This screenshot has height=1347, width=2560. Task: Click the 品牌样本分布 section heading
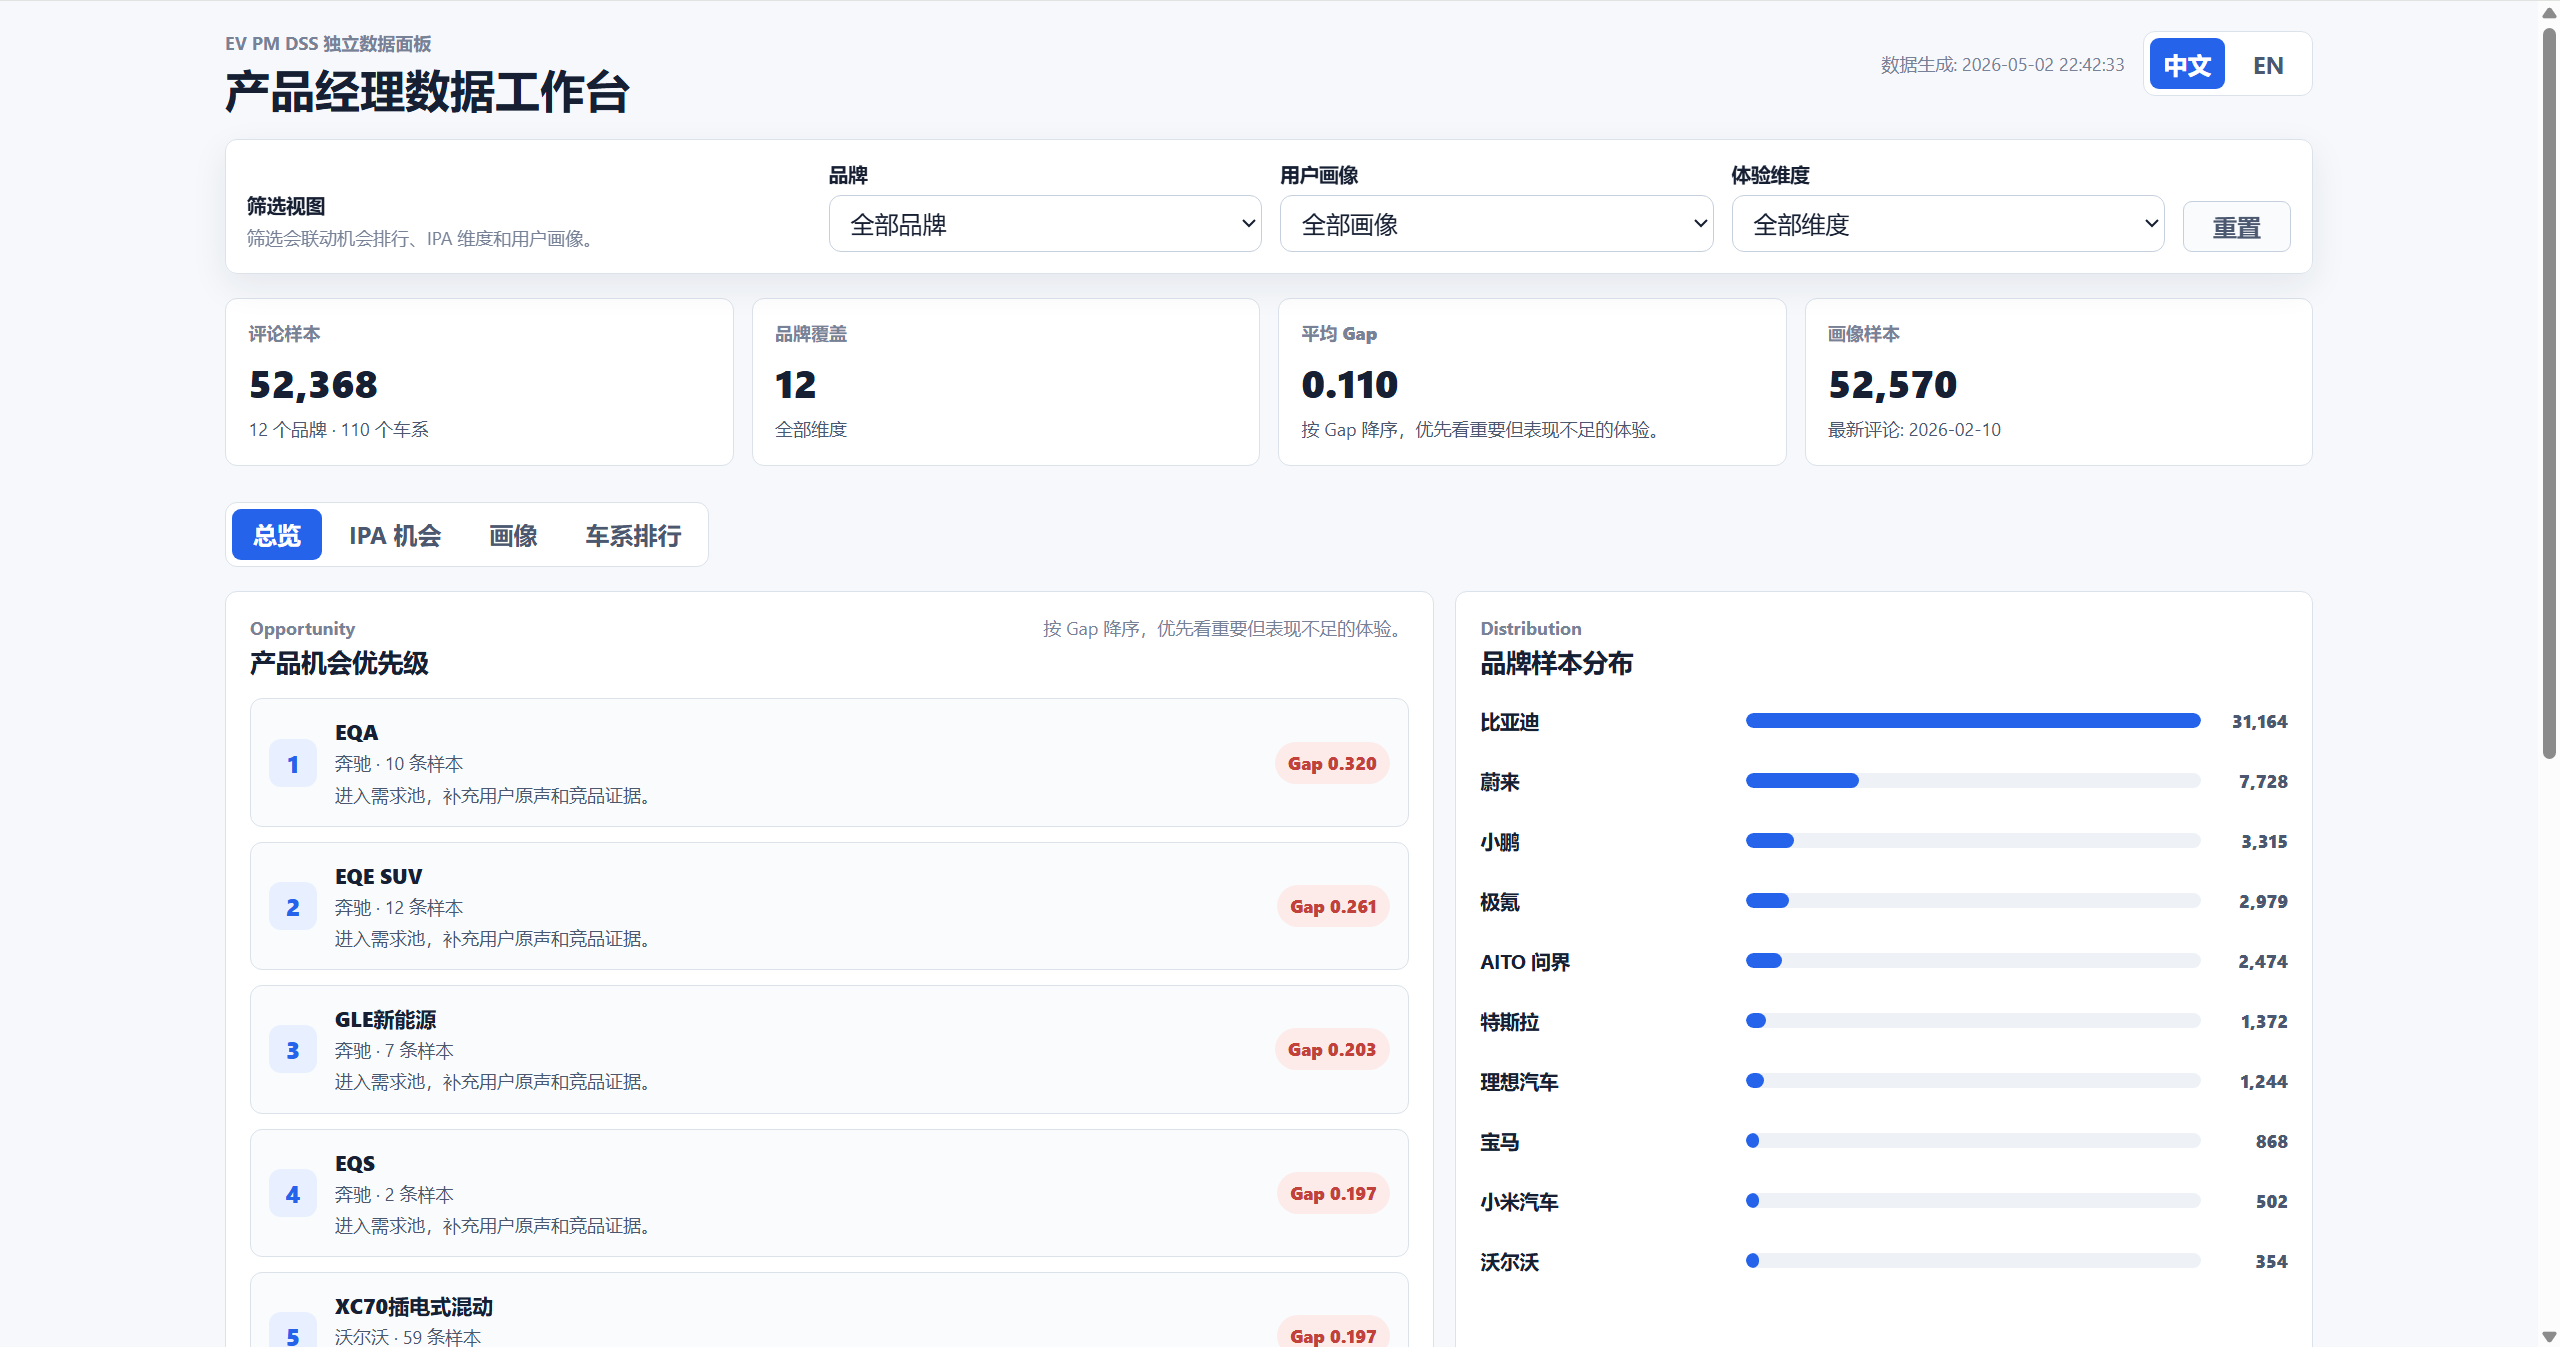pos(1556,664)
